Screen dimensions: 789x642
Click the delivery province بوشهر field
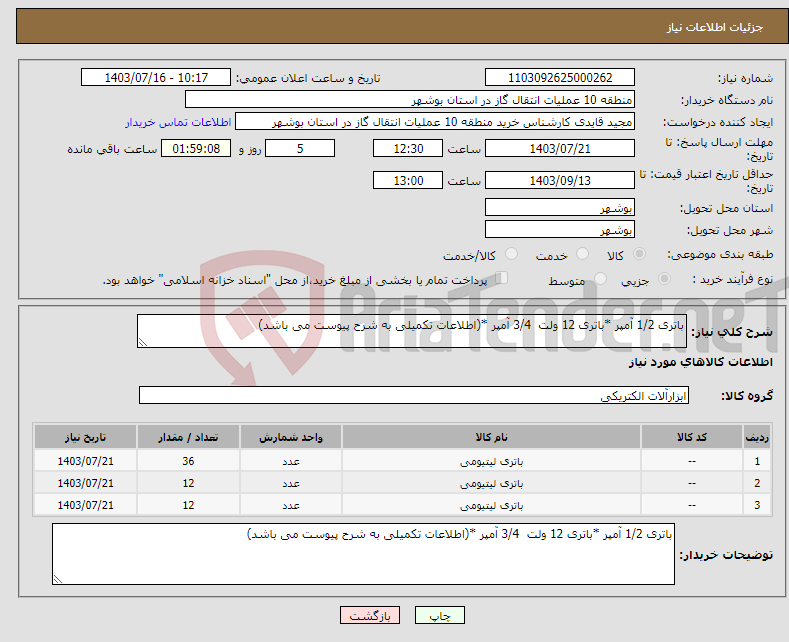point(560,207)
